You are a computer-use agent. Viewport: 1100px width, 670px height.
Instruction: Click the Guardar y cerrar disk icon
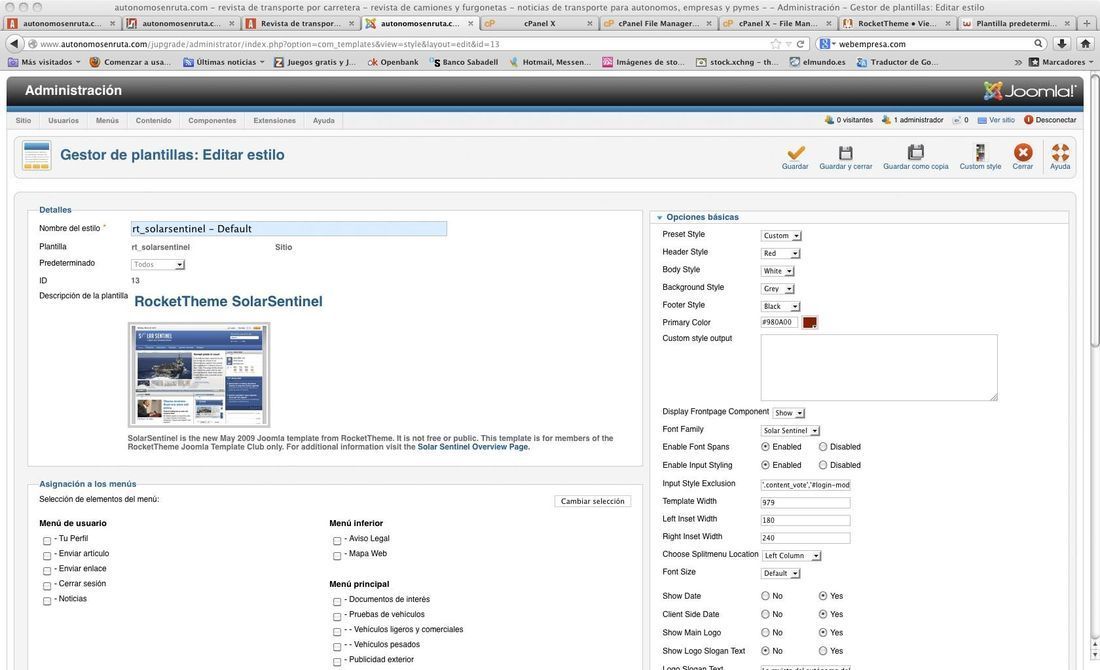[845, 152]
